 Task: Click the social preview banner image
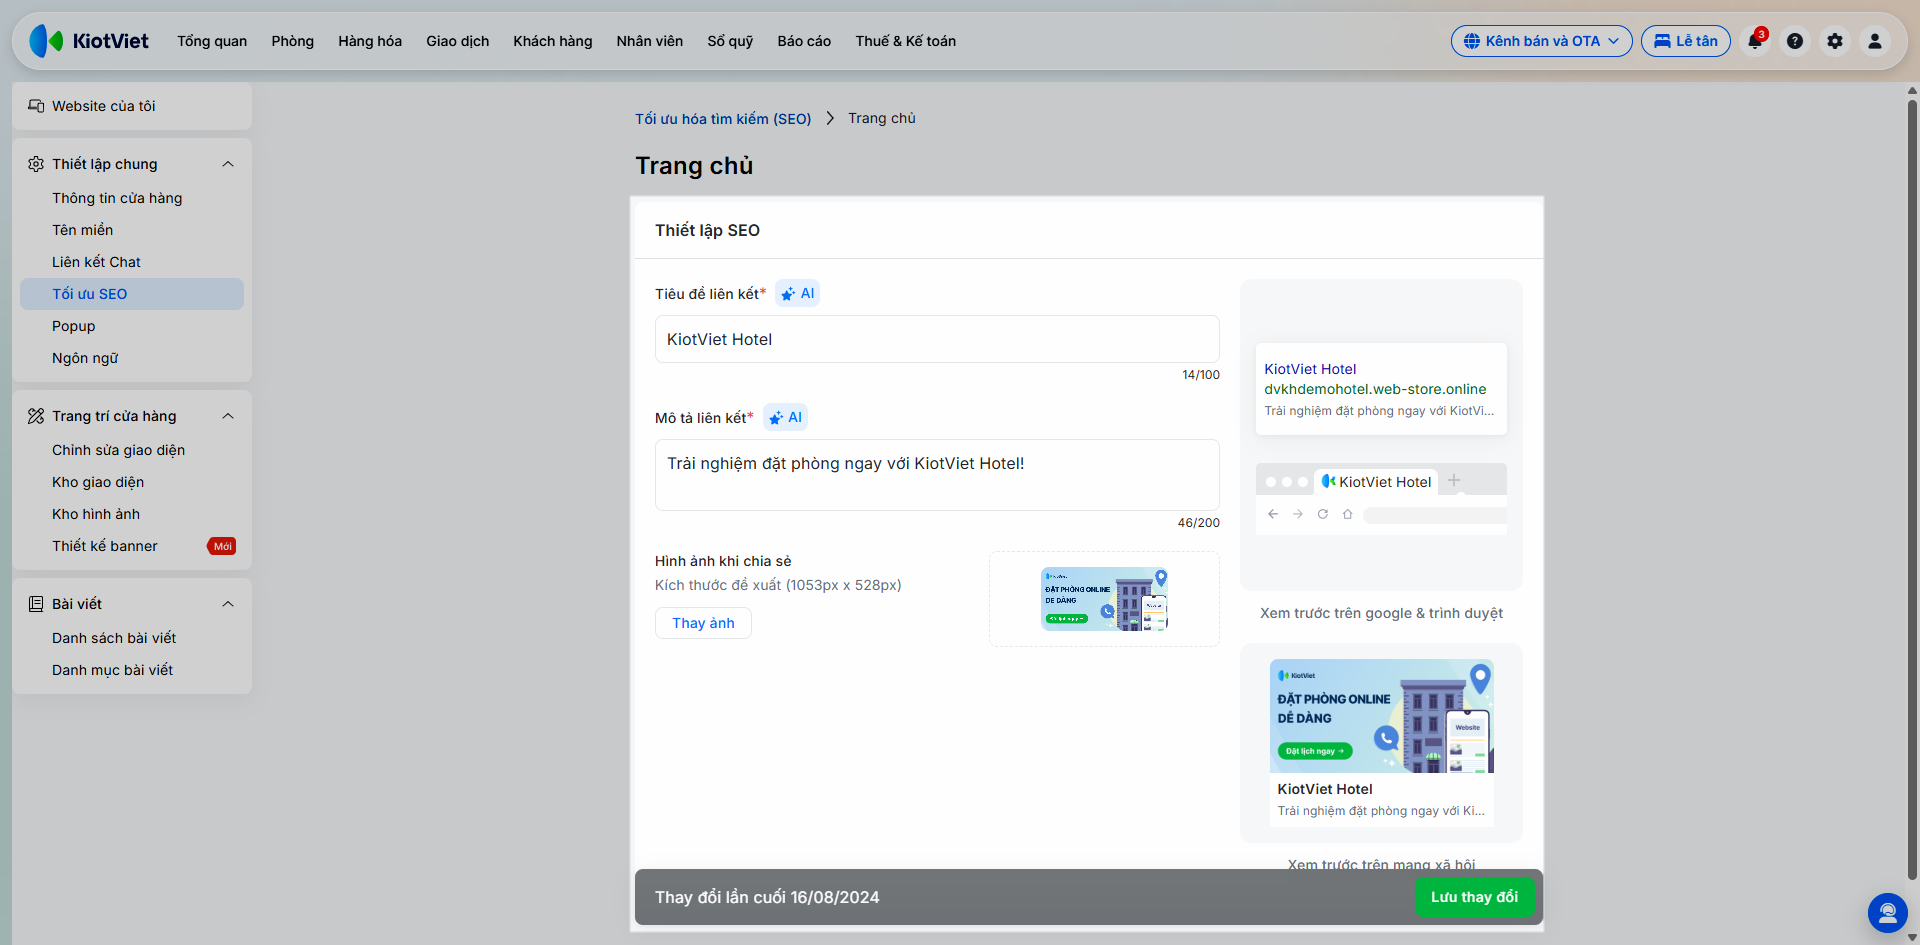tap(1382, 716)
